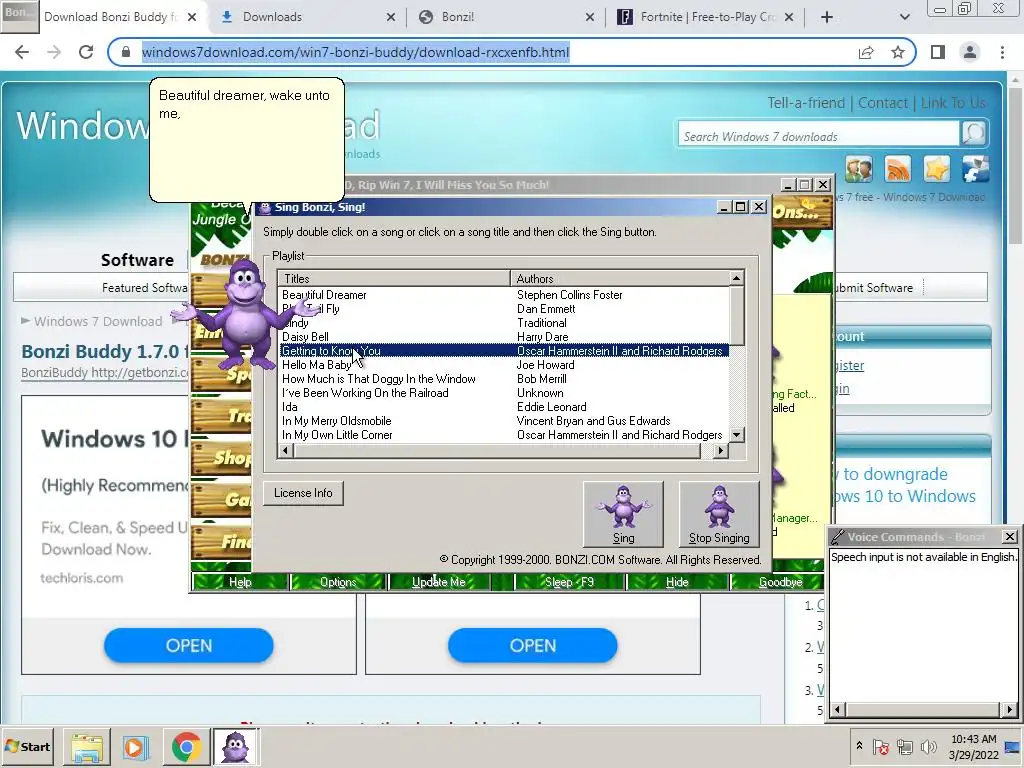
Task: Click the address bar URL
Action: [x=355, y=52]
